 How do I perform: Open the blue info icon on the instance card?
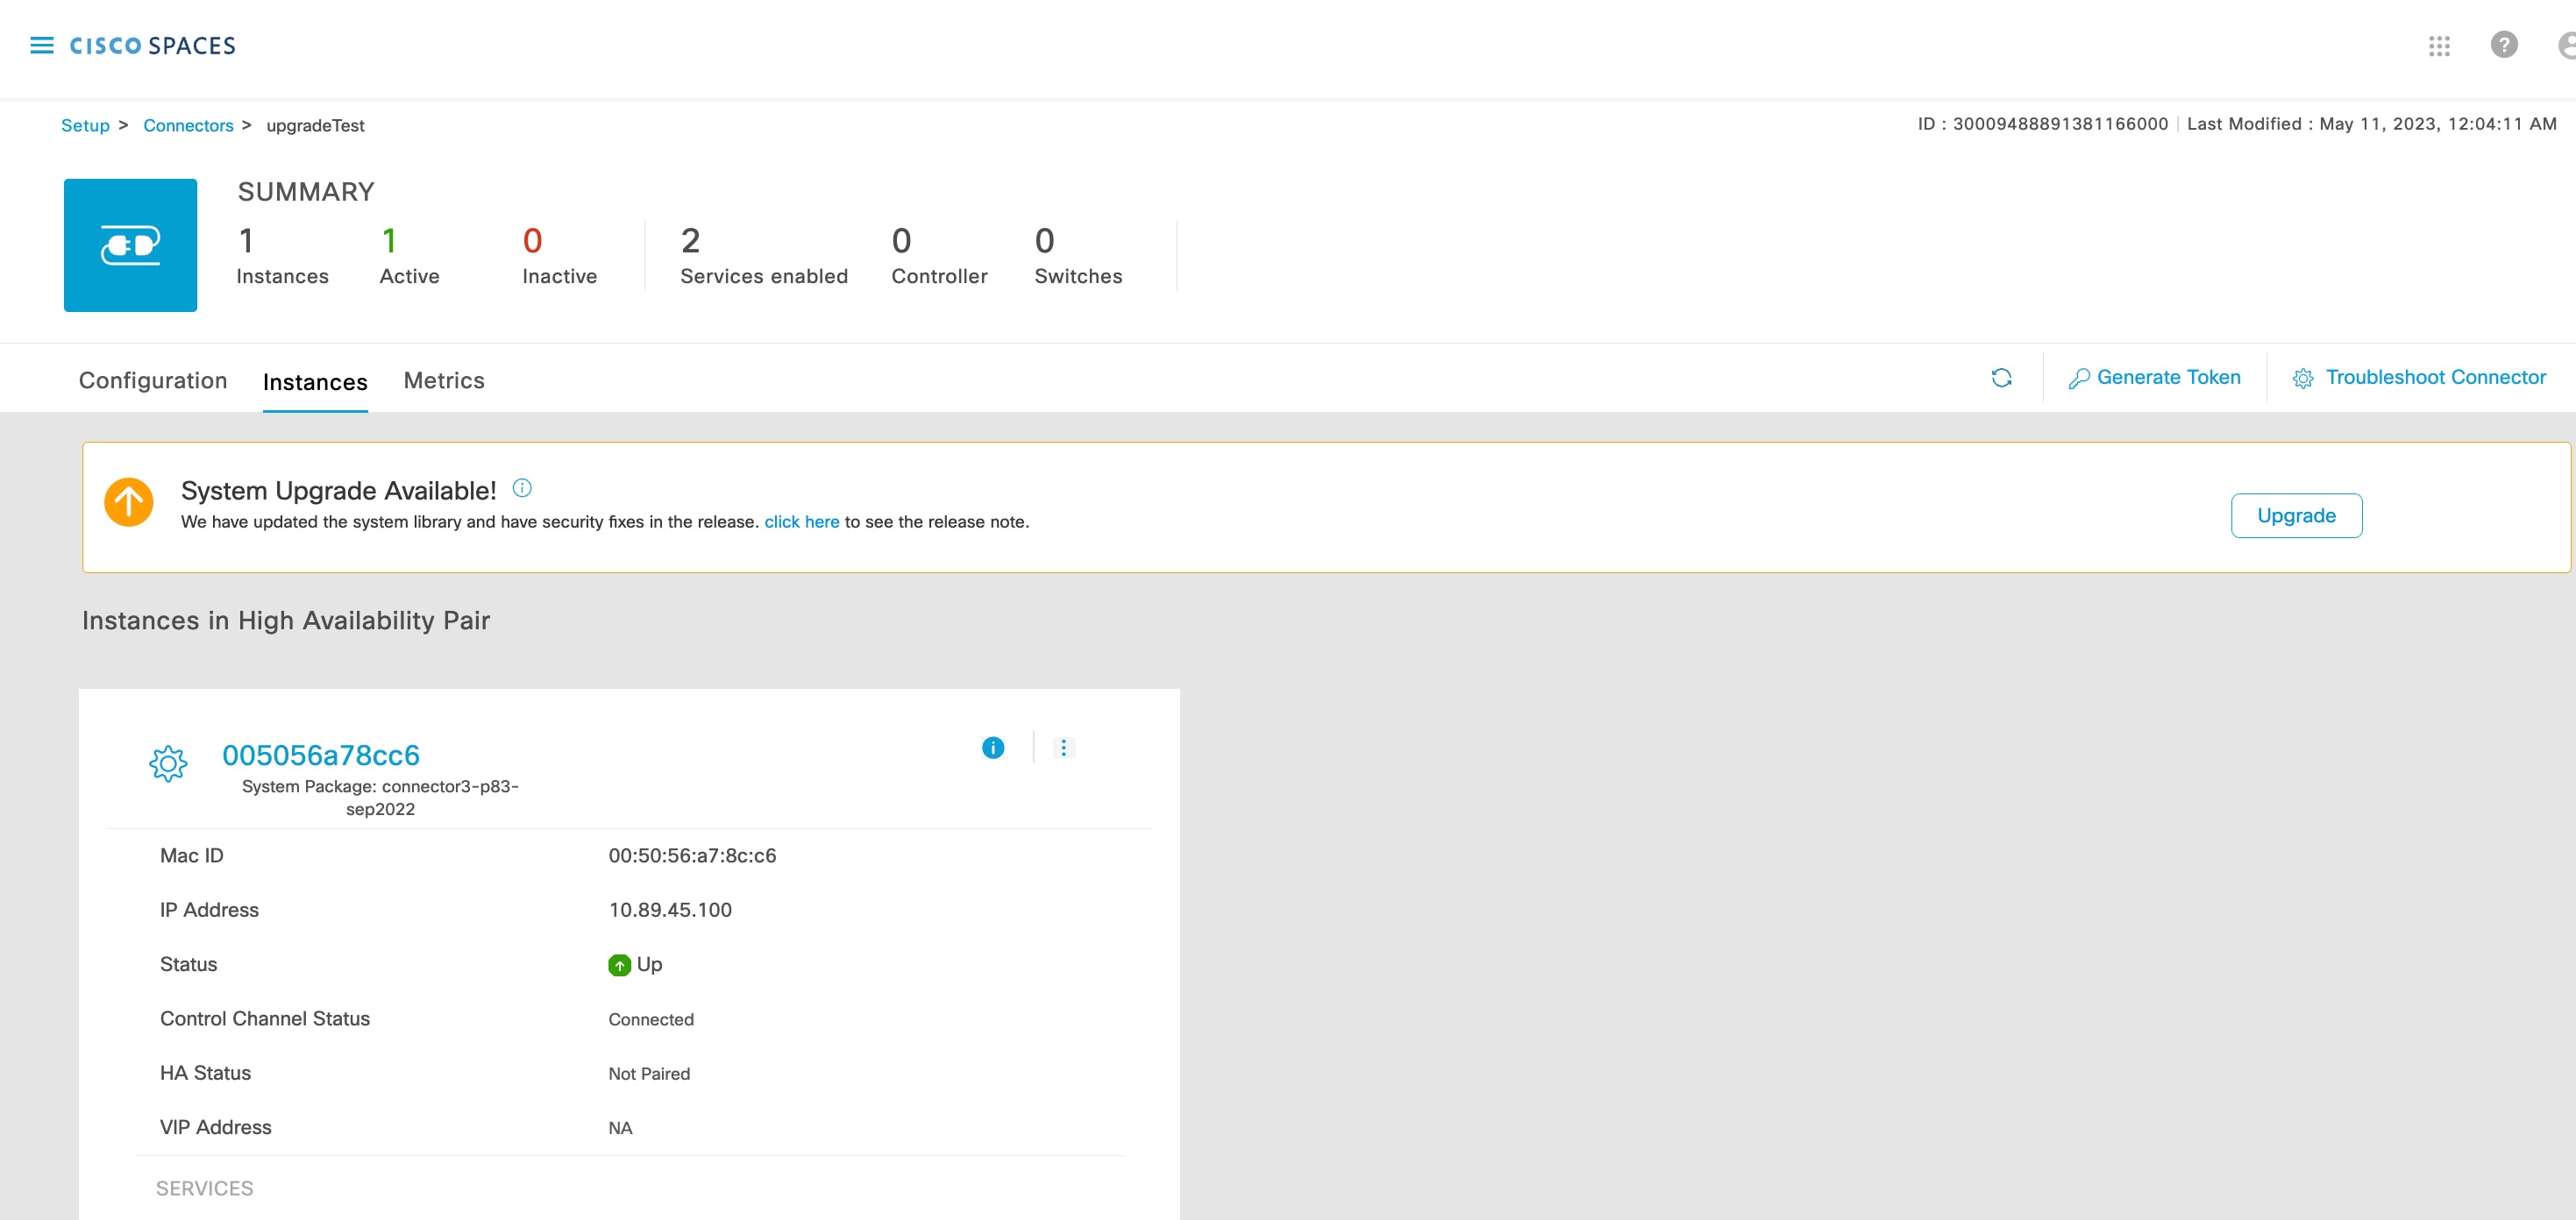point(992,747)
